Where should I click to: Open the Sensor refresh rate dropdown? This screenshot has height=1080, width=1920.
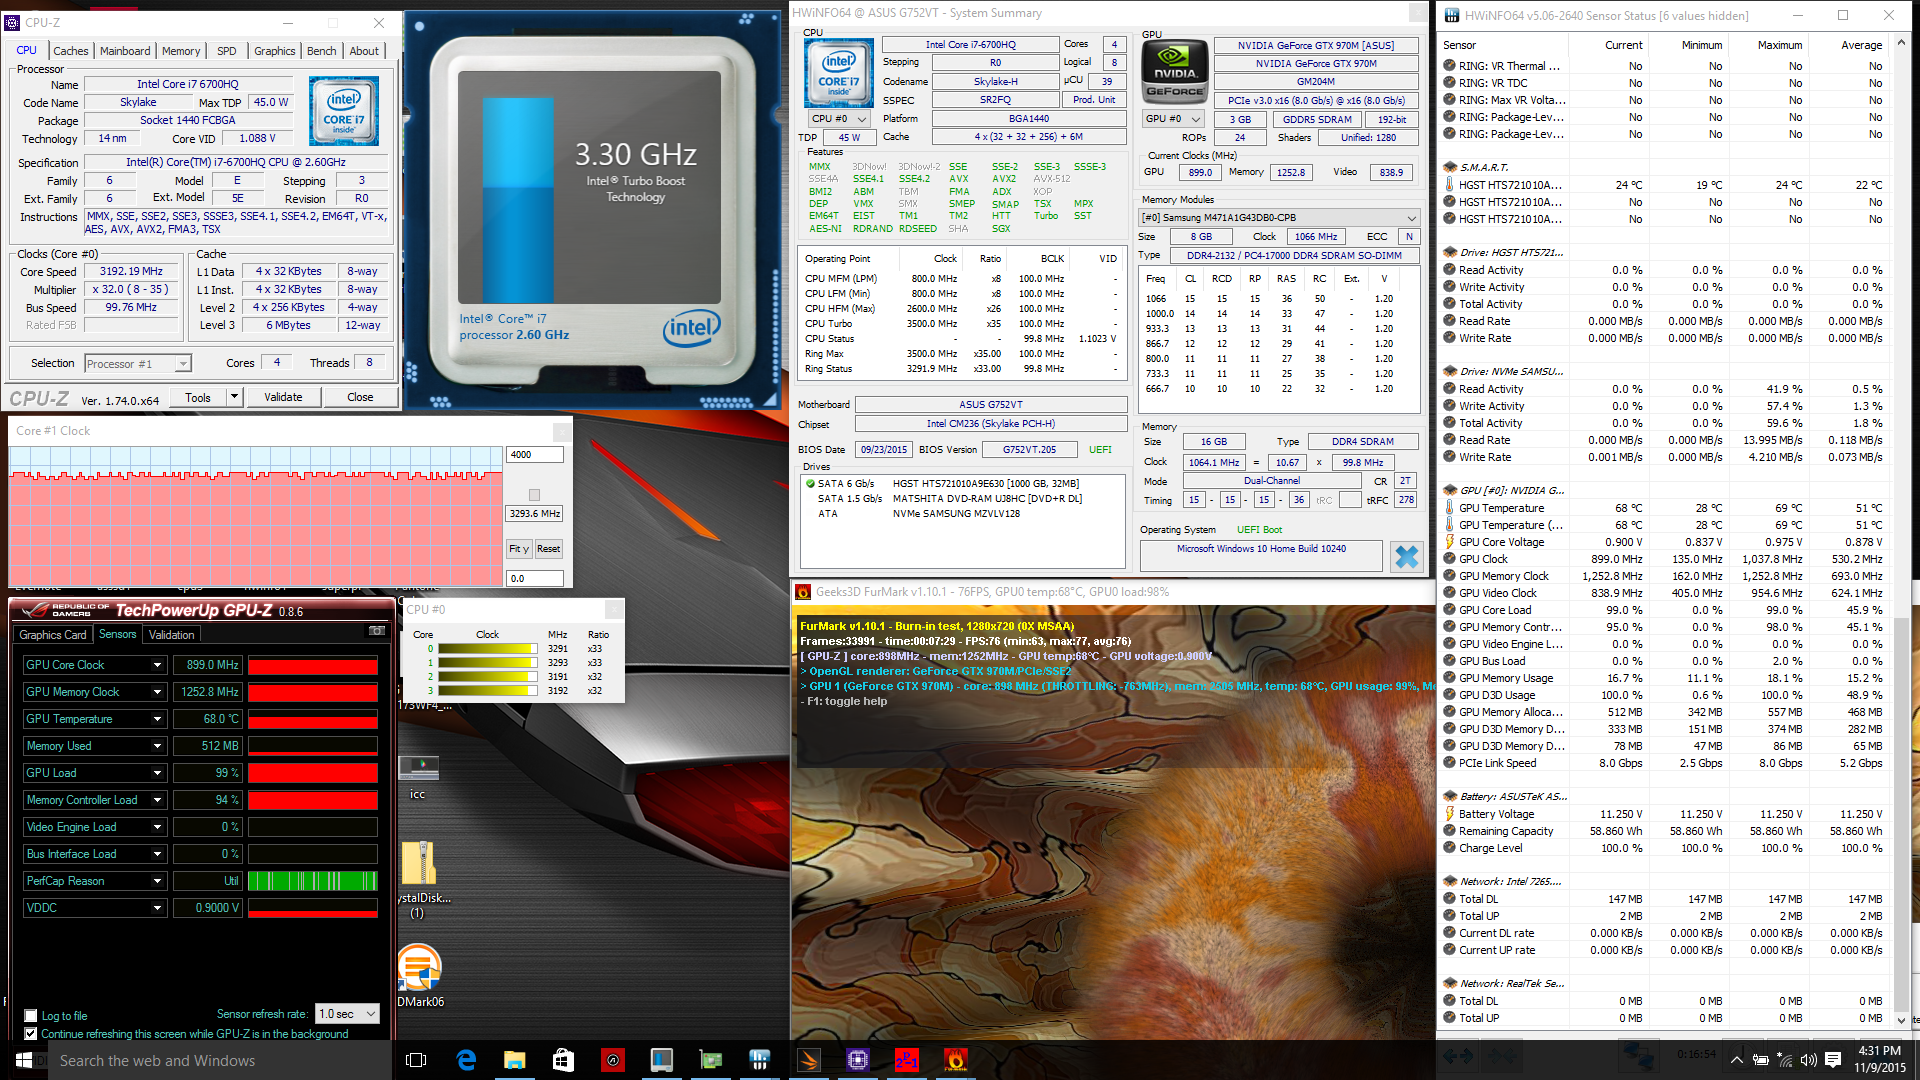click(x=348, y=1014)
